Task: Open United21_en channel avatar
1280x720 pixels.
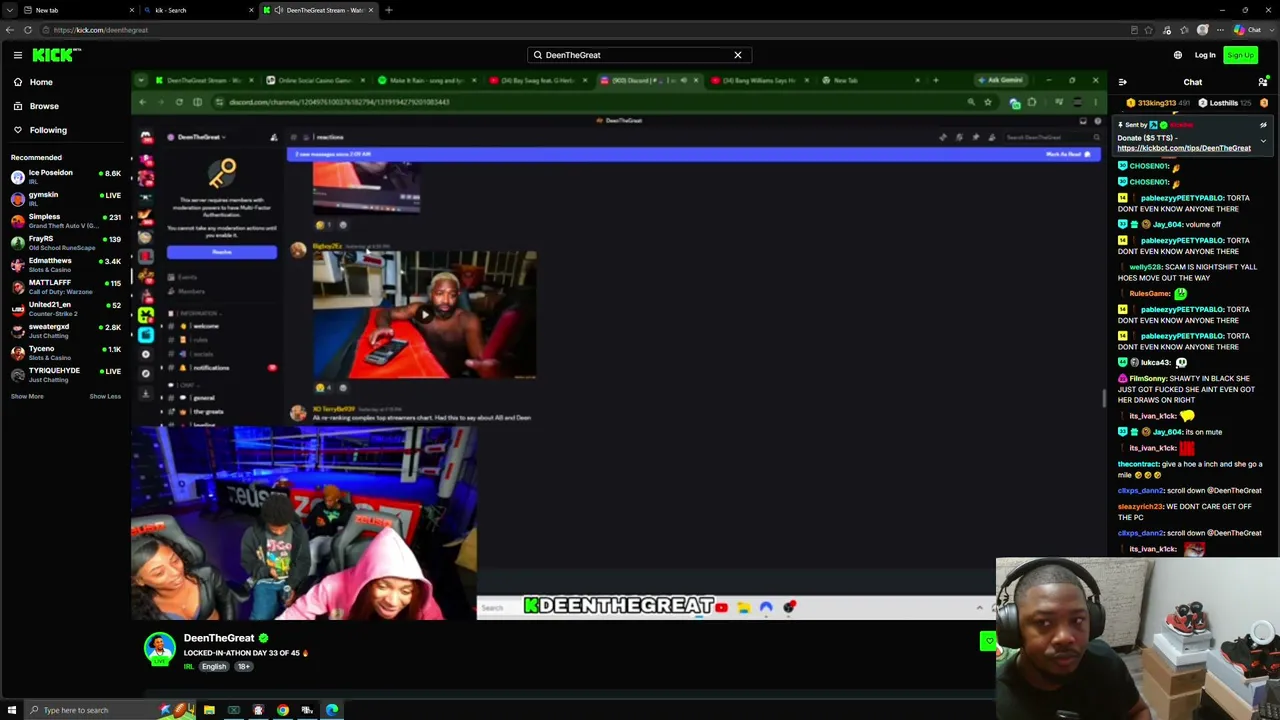Action: [18, 309]
